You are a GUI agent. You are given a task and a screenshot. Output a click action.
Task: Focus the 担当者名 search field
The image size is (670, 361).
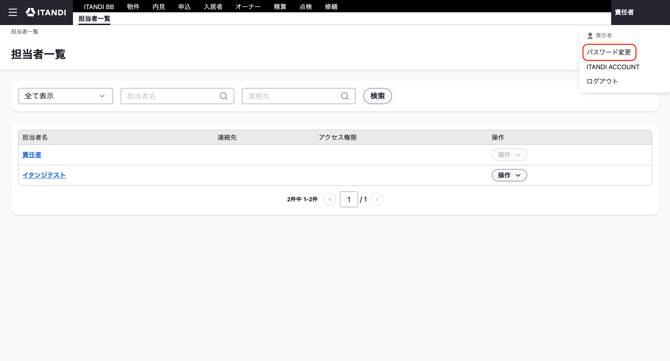coord(177,96)
